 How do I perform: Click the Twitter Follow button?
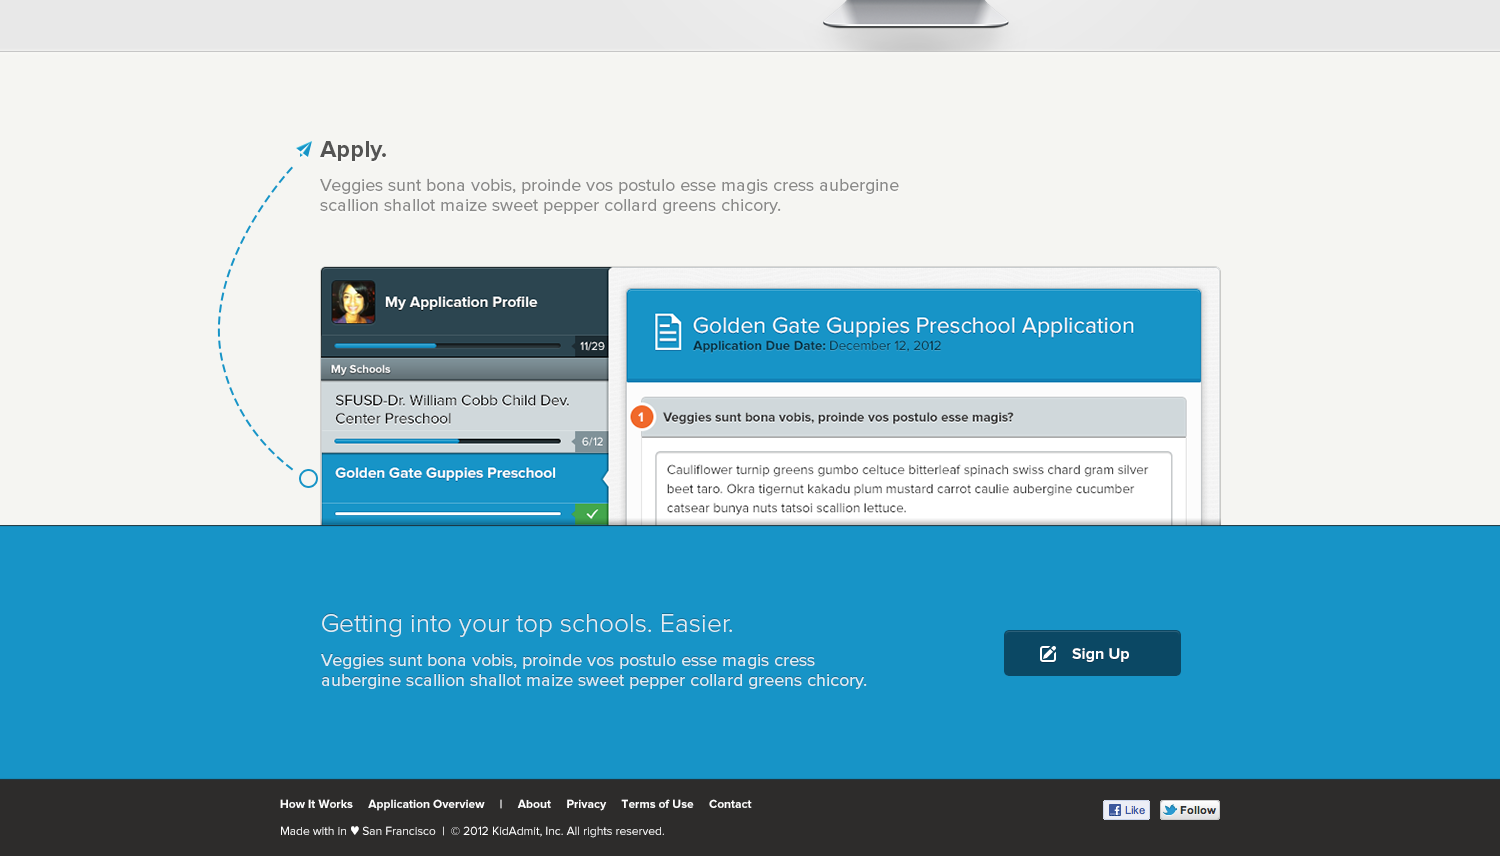tap(1190, 810)
